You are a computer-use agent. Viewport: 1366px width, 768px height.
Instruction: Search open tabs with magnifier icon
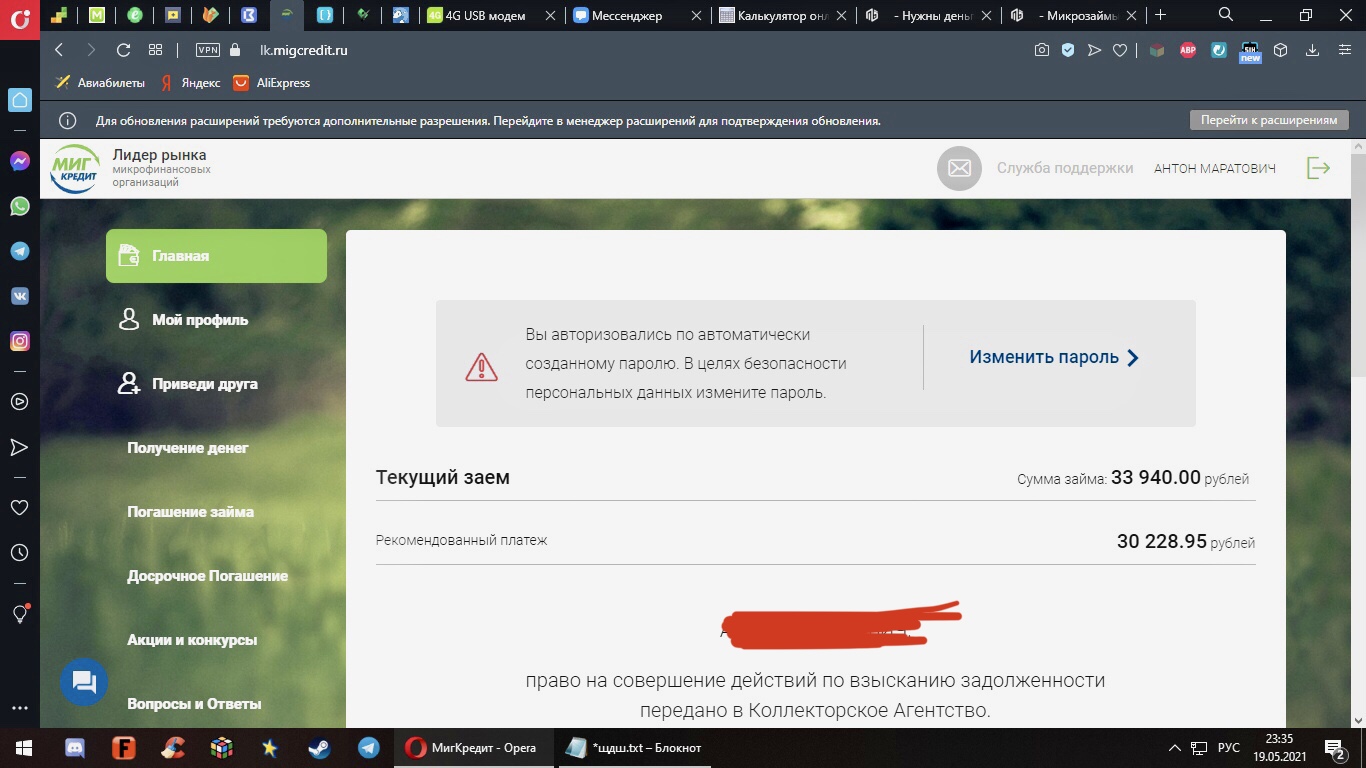[1226, 15]
